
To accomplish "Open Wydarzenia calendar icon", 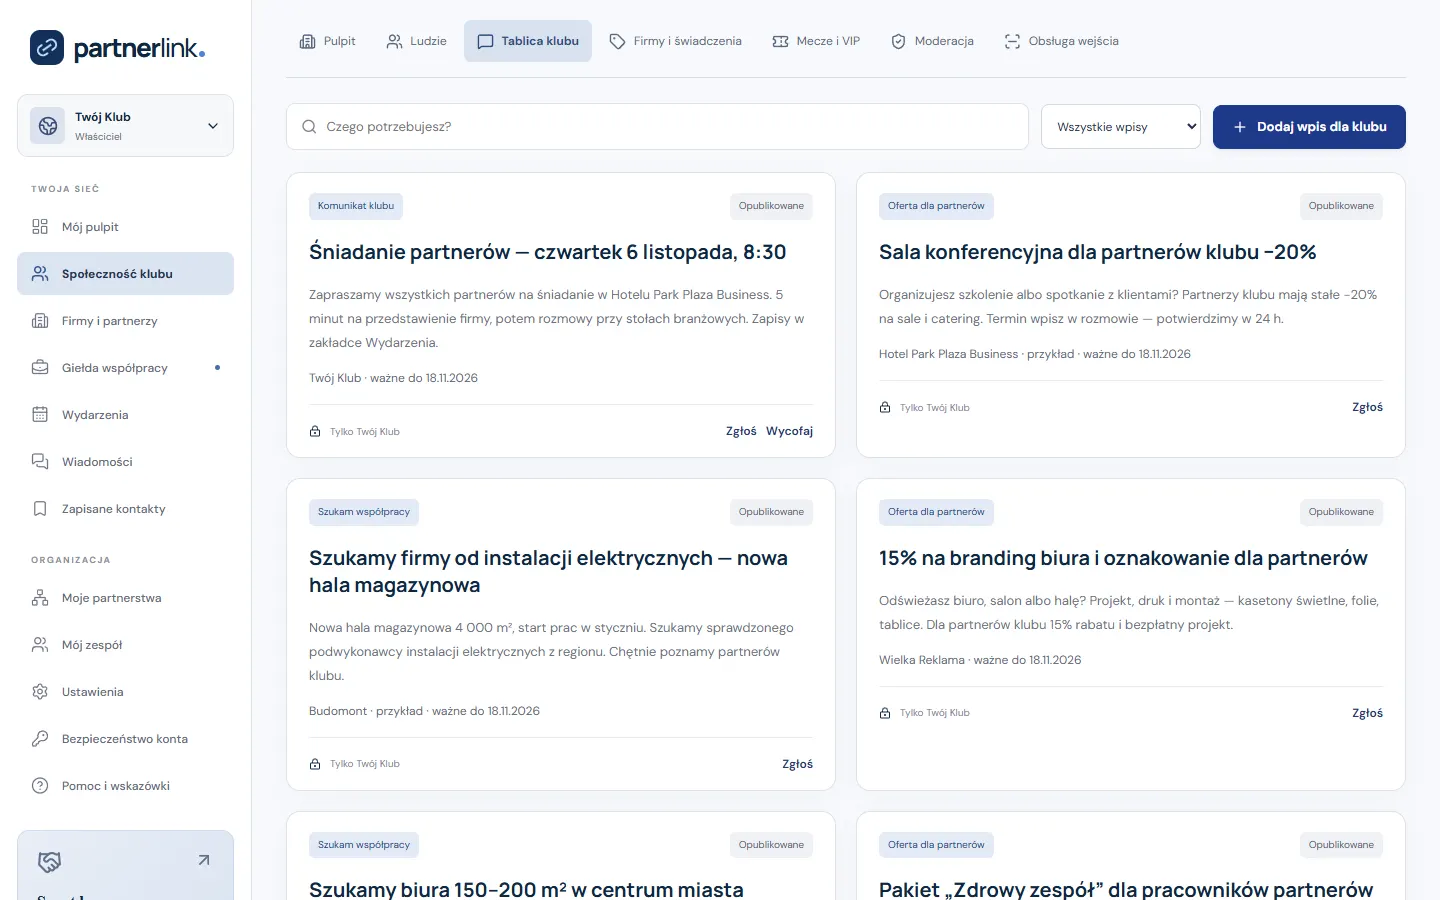I will 40,415.
